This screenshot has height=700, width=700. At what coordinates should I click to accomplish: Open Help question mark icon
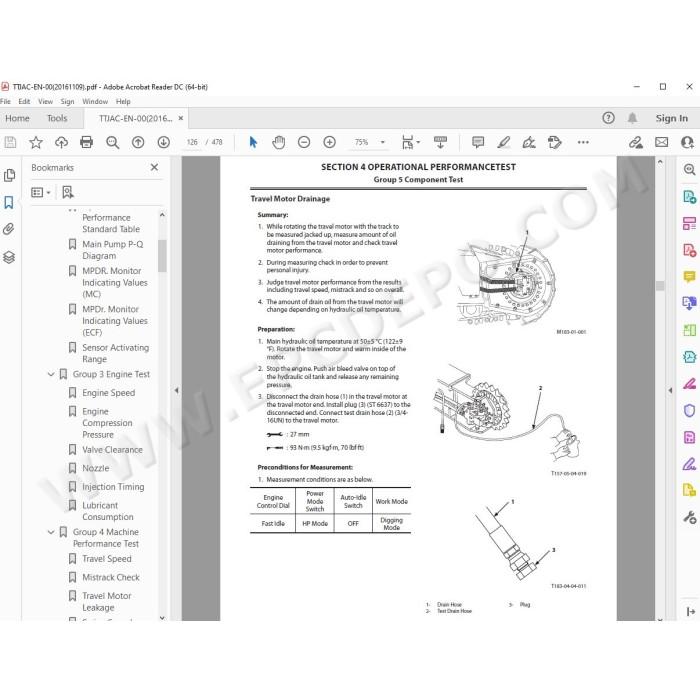coord(608,118)
